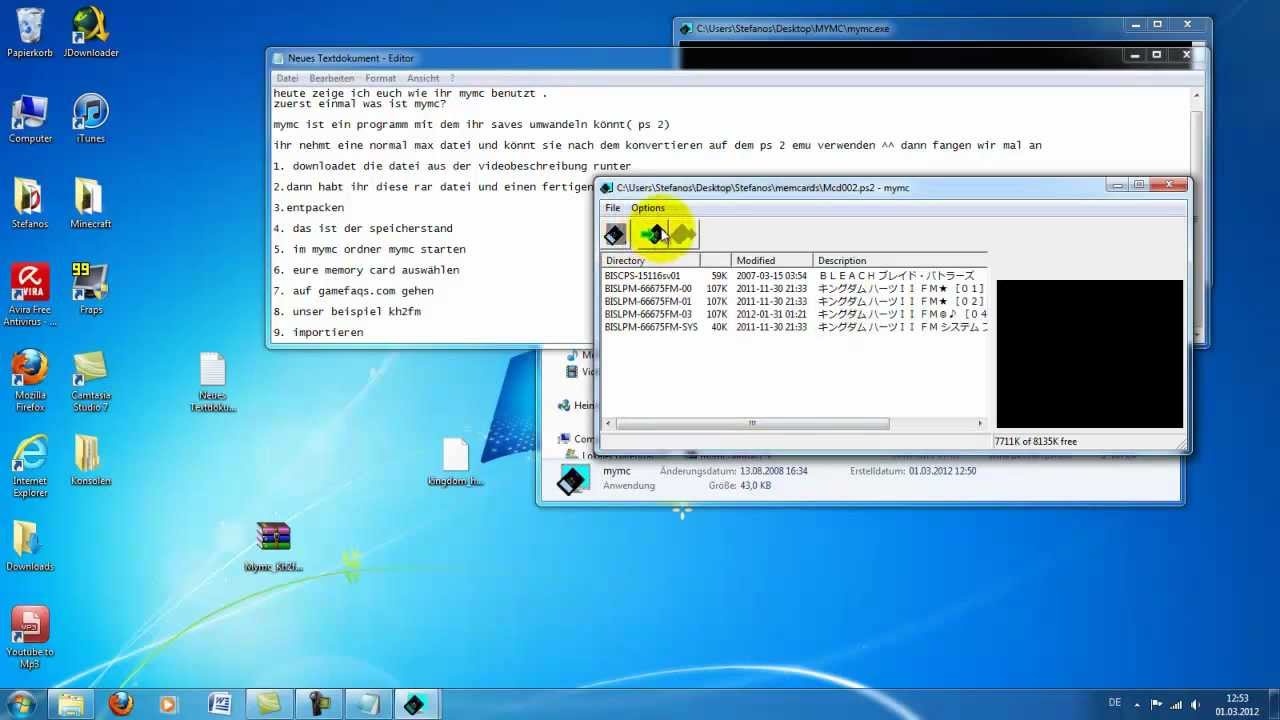Open the media player taskbar icon

(x=169, y=704)
